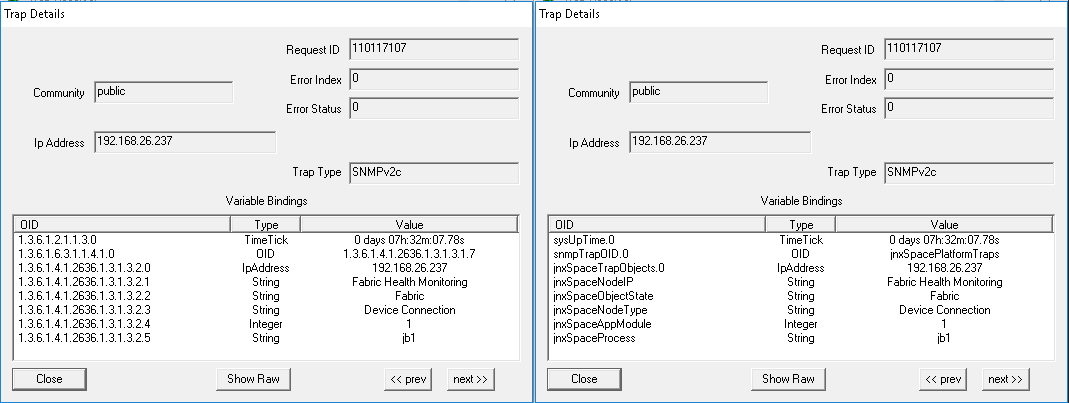Click Ip Address field in right dialog
The width and height of the screenshot is (1069, 403).
click(698, 142)
